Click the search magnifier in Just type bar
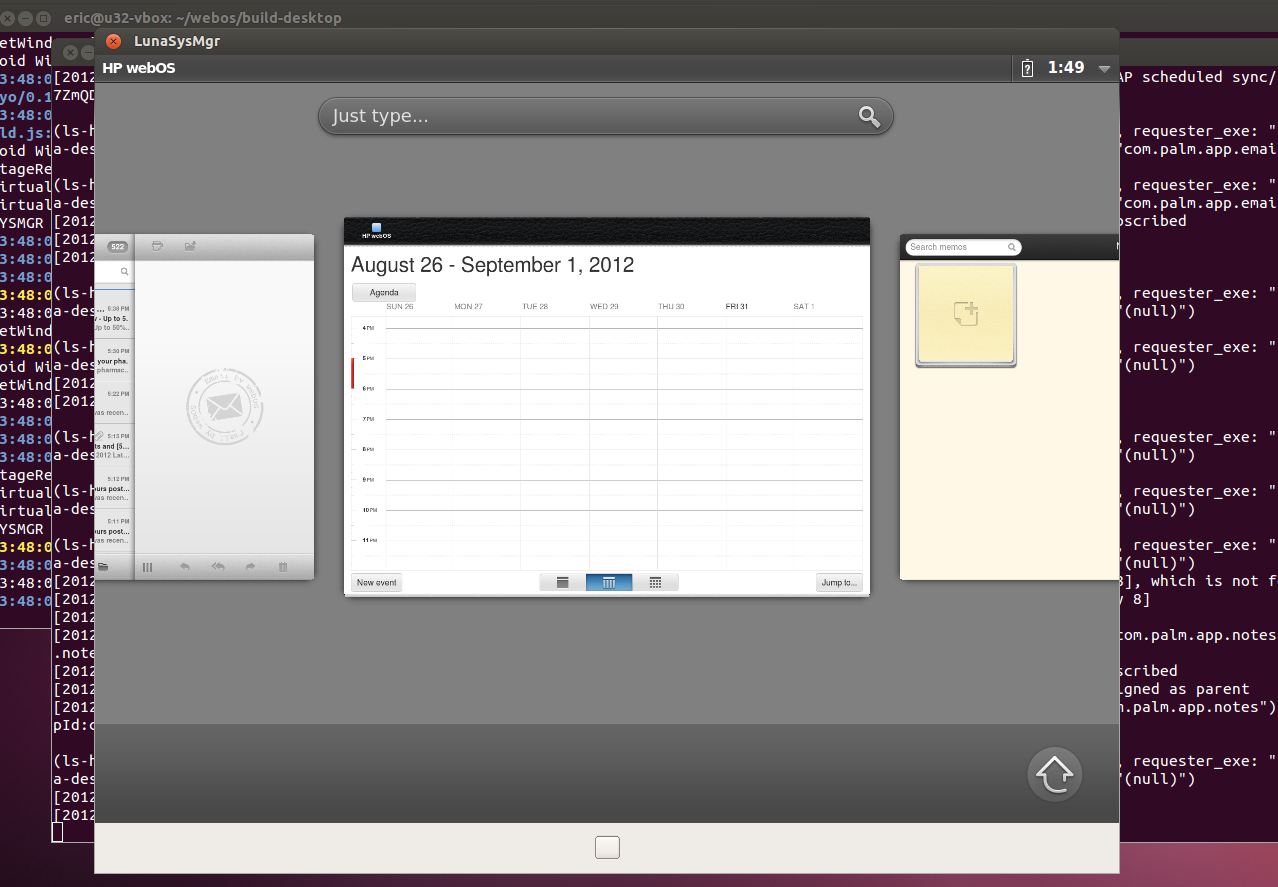 tap(869, 117)
